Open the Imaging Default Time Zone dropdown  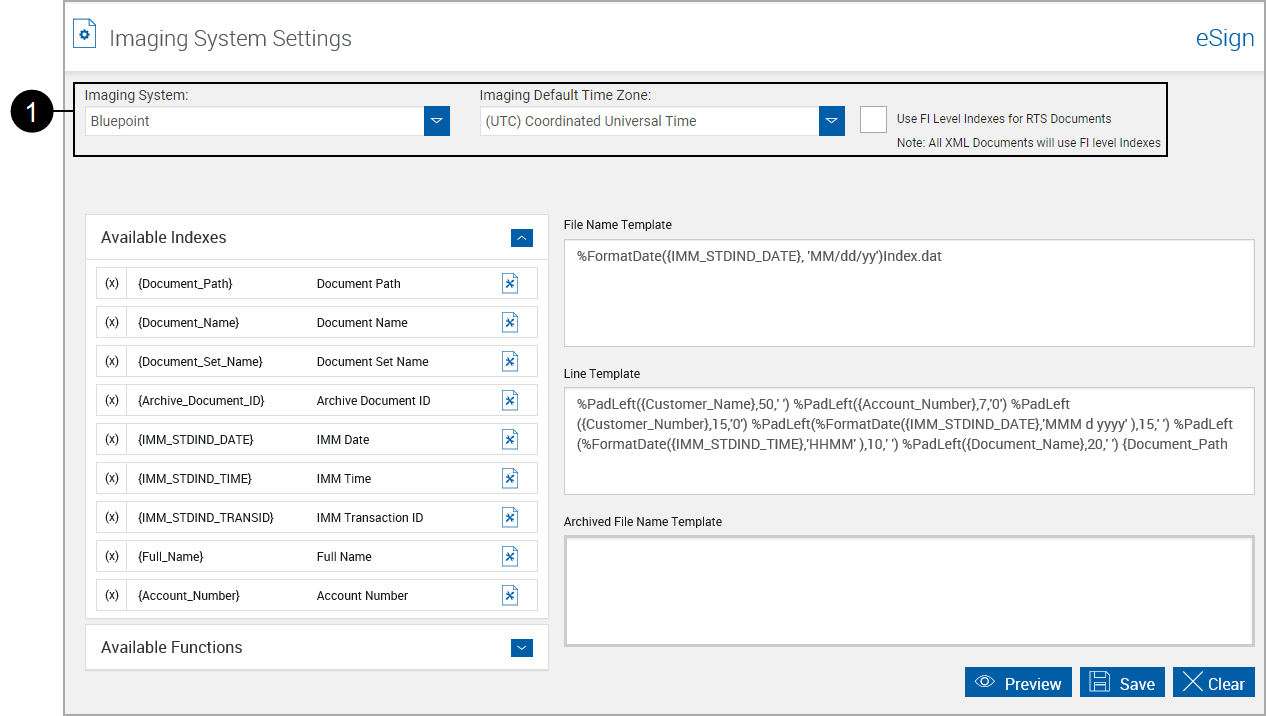pyautogui.click(x=831, y=120)
